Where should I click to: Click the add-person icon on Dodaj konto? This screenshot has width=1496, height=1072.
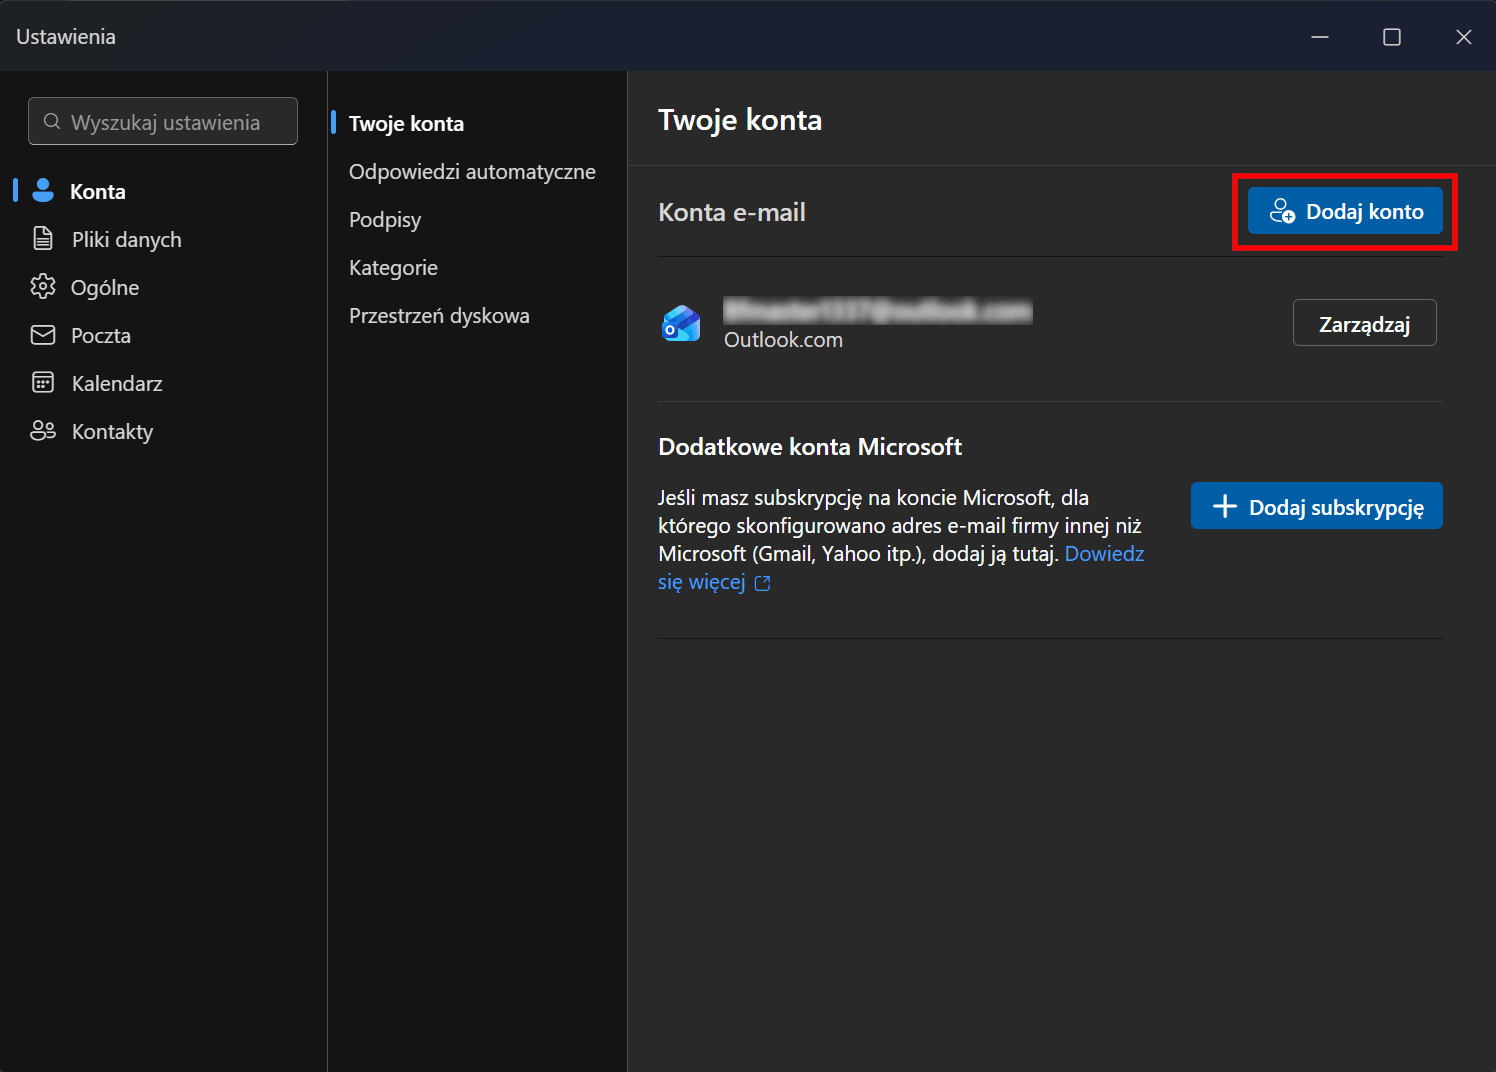[1282, 211]
